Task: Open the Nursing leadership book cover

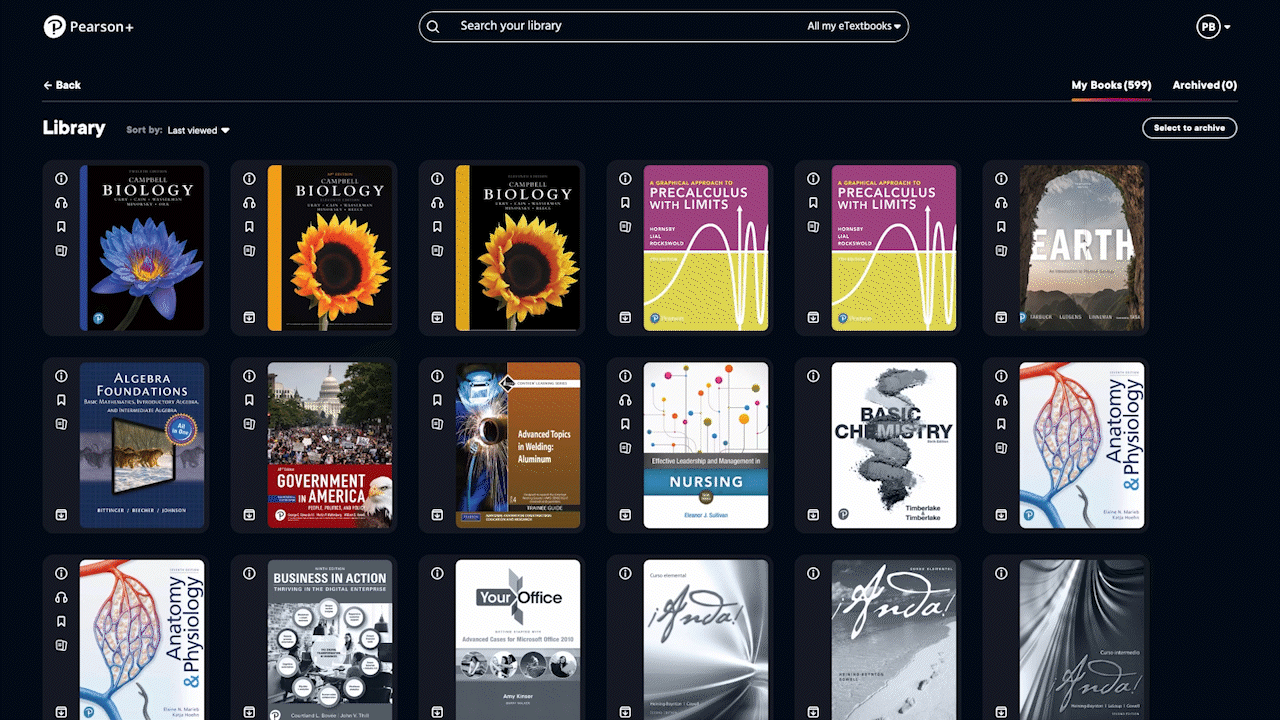Action: point(706,445)
